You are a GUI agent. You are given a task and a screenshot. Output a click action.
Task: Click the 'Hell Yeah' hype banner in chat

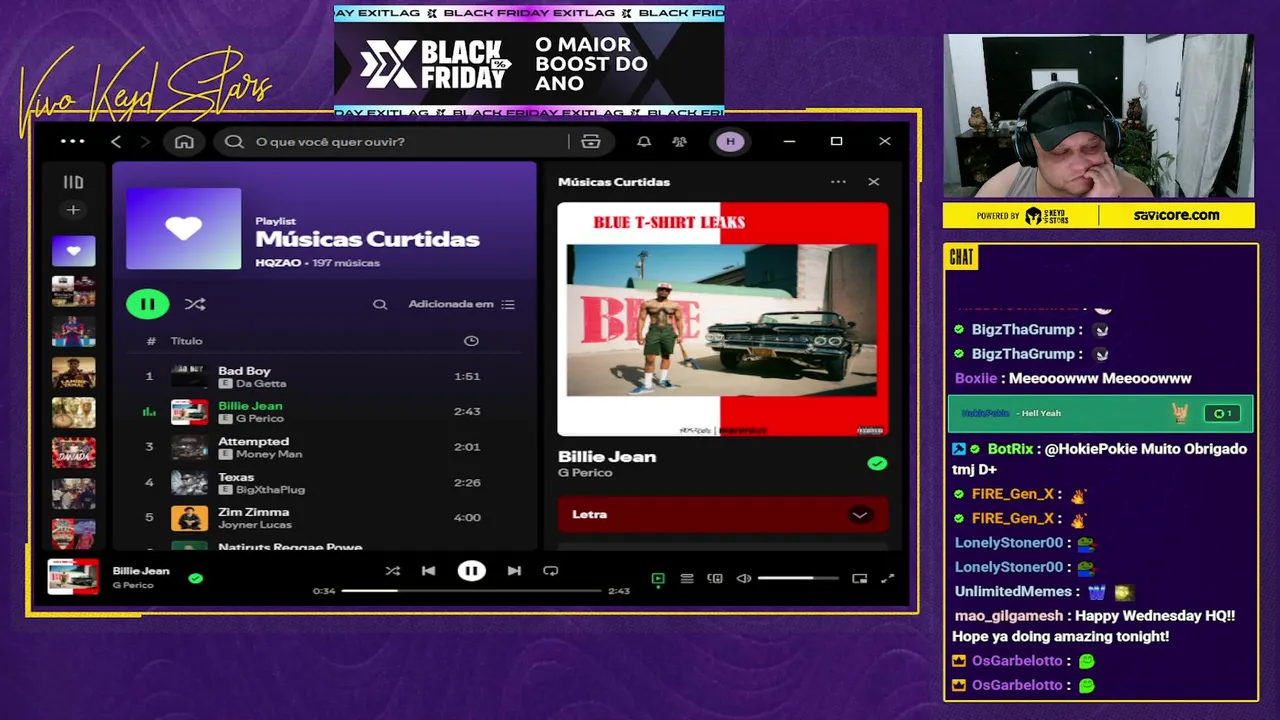[x=1100, y=413]
